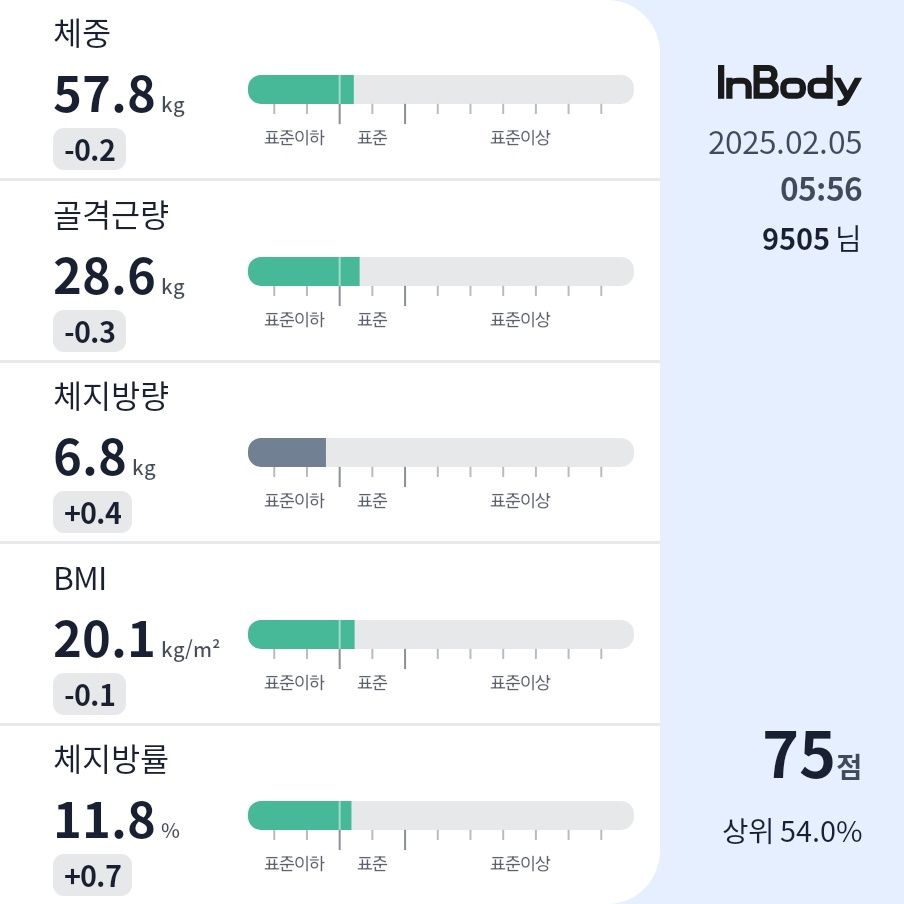The image size is (904, 904).
Task: Tap the 체지방량 +0.4 change badge
Action: coord(92,513)
